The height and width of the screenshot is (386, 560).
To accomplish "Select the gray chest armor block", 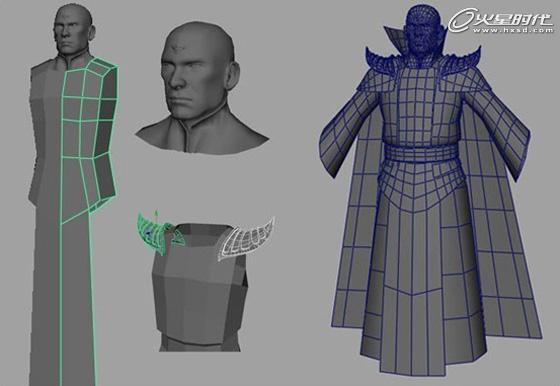I will pyautogui.click(x=200, y=287).
